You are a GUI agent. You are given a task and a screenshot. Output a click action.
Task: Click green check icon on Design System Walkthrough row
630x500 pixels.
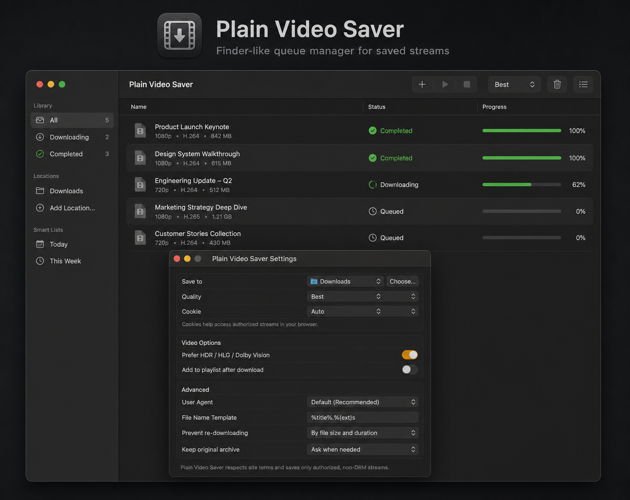point(372,158)
